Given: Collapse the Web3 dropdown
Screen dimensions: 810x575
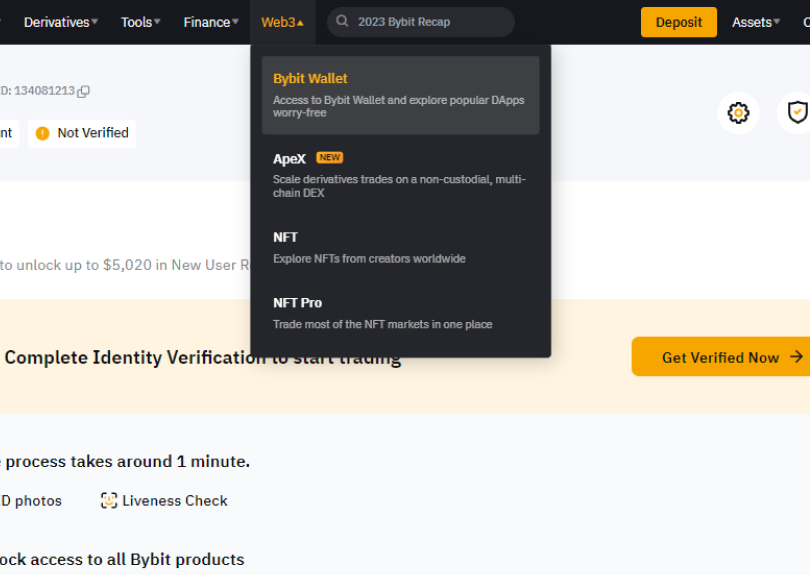Looking at the screenshot, I should pos(283,22).
